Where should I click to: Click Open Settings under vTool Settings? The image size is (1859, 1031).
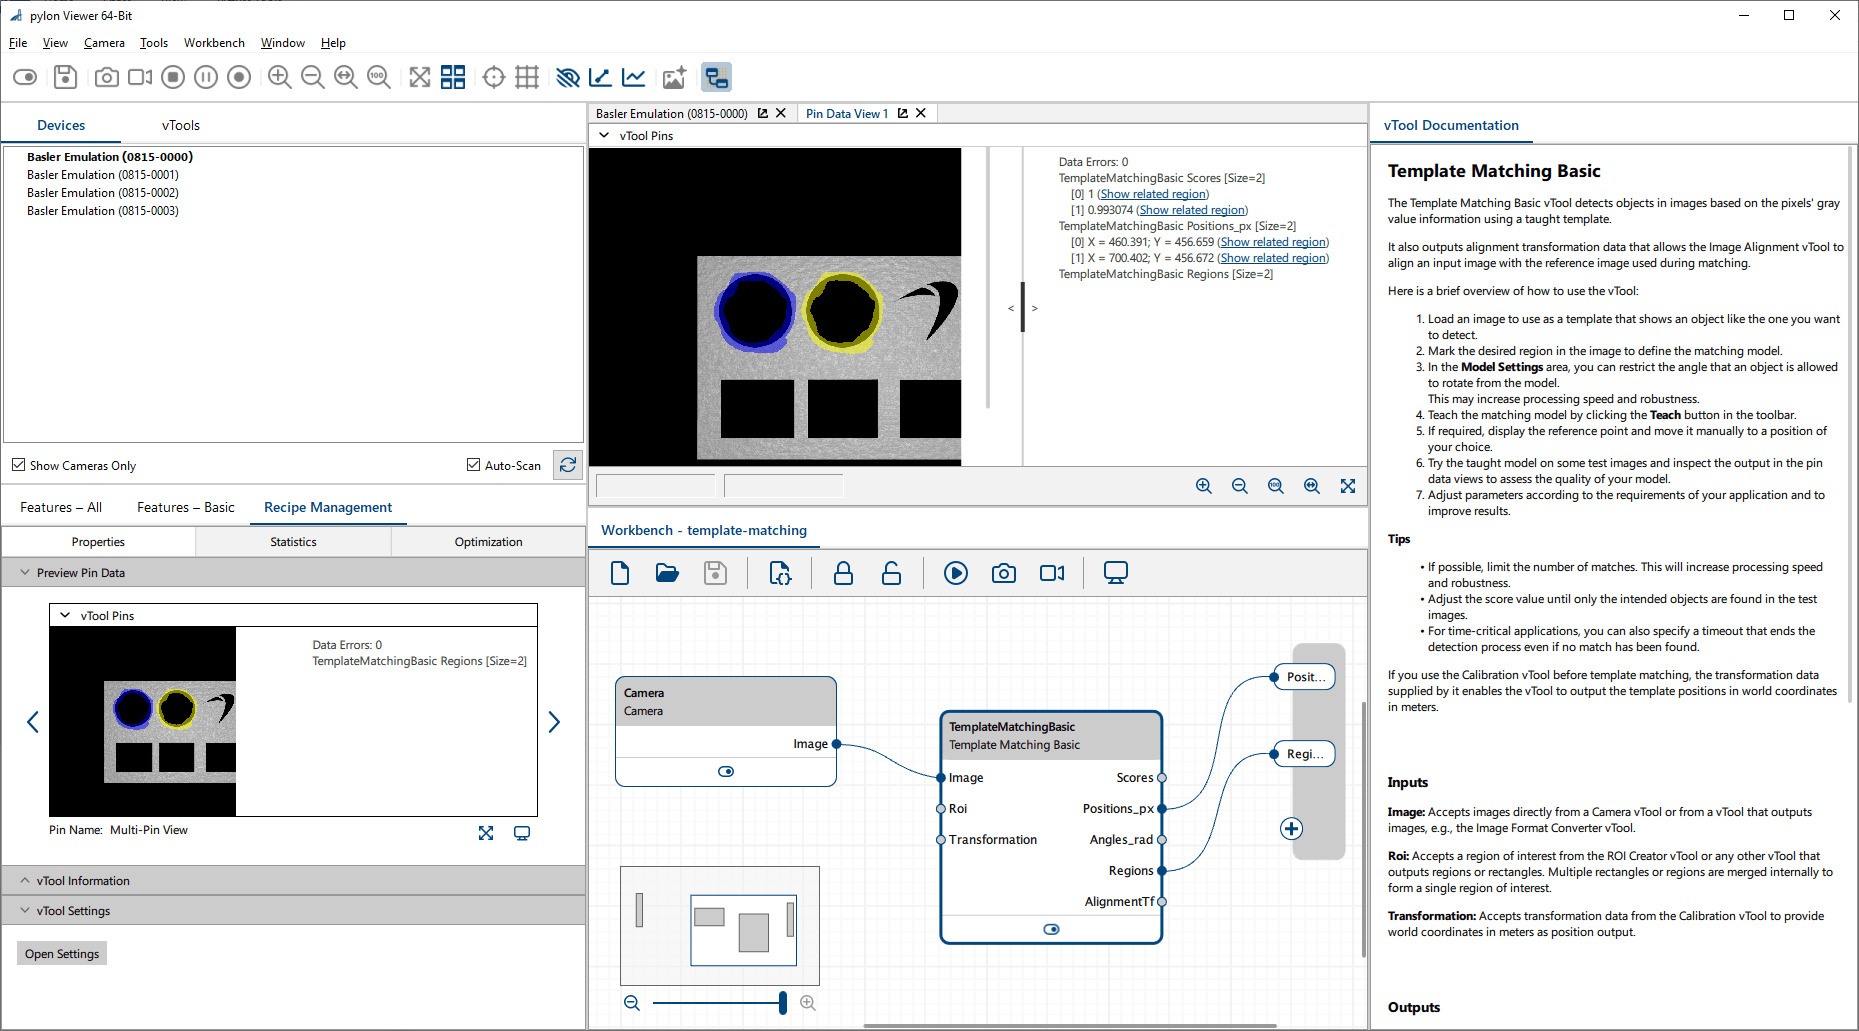(x=61, y=953)
